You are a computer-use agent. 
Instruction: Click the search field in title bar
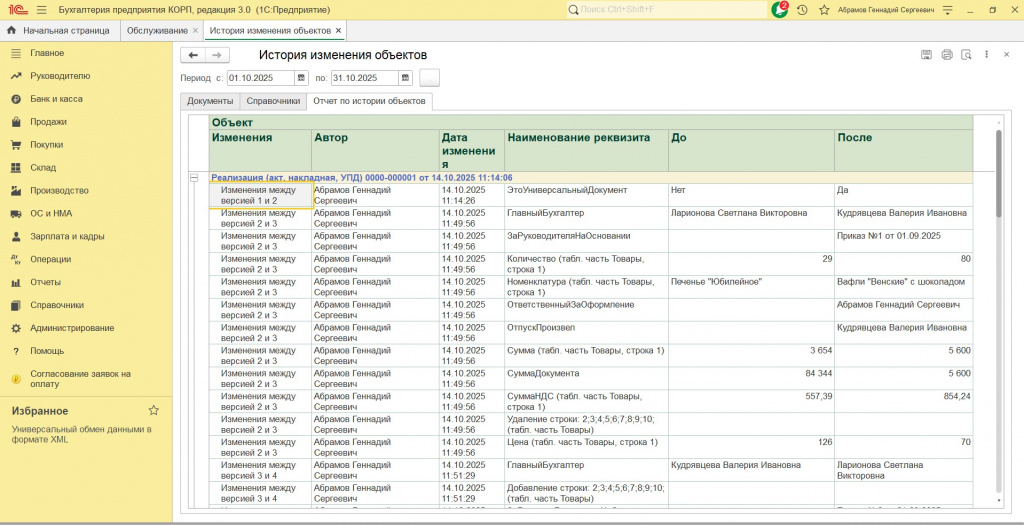pyautogui.click(x=665, y=9)
